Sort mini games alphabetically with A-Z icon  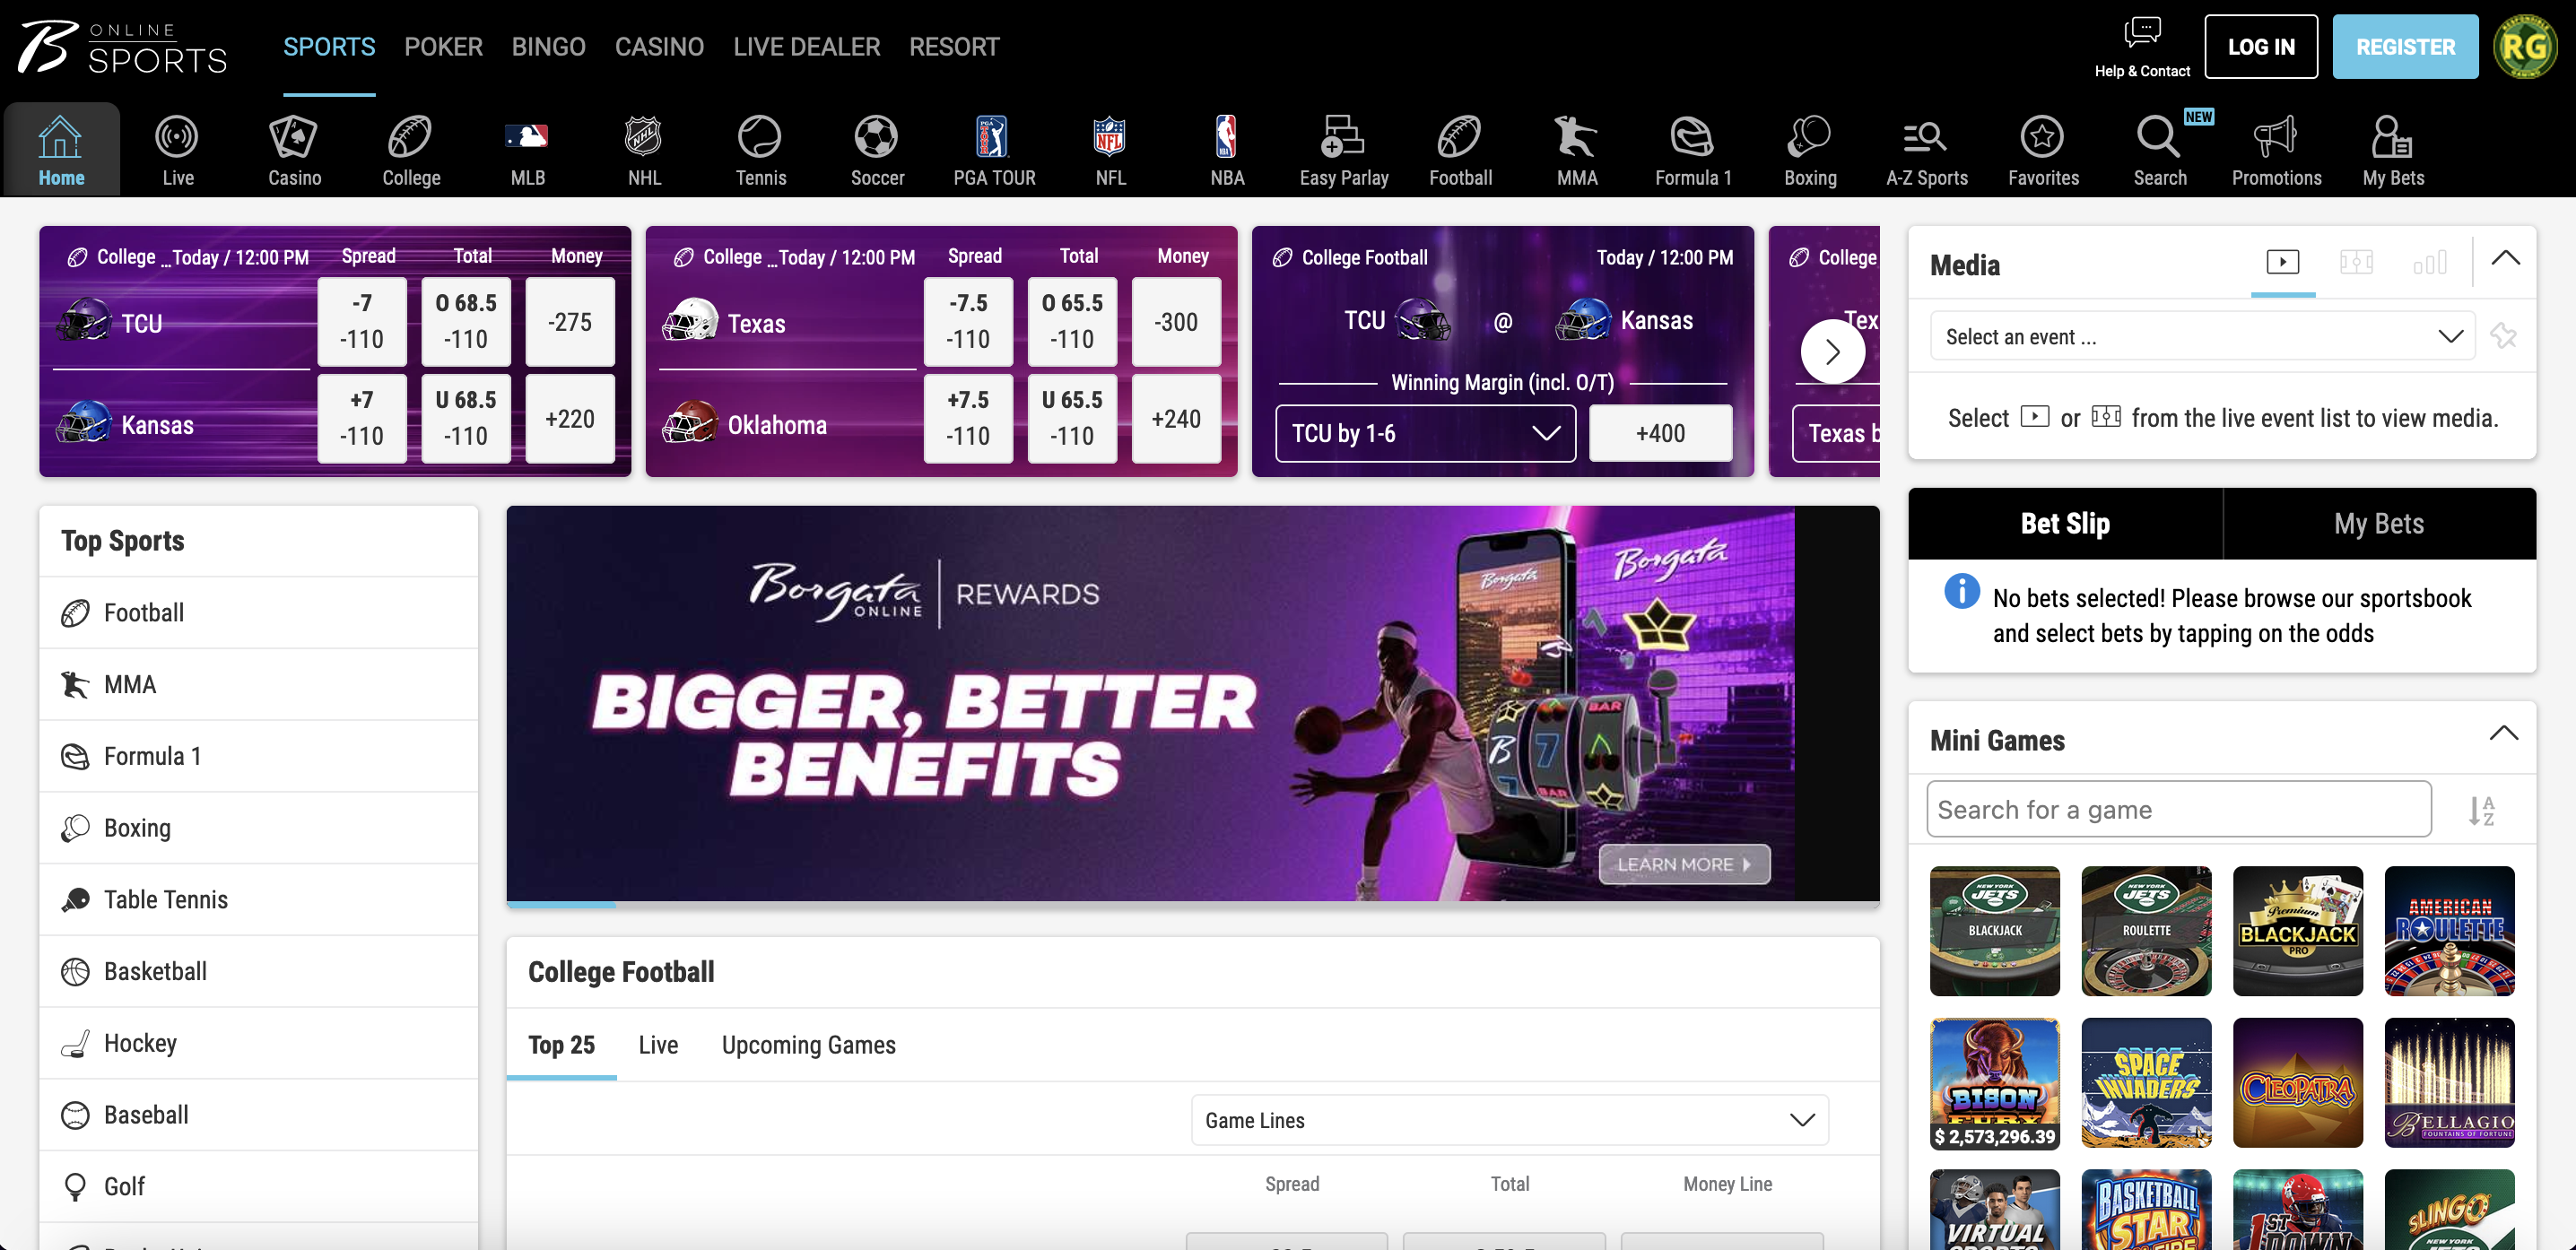click(2481, 810)
